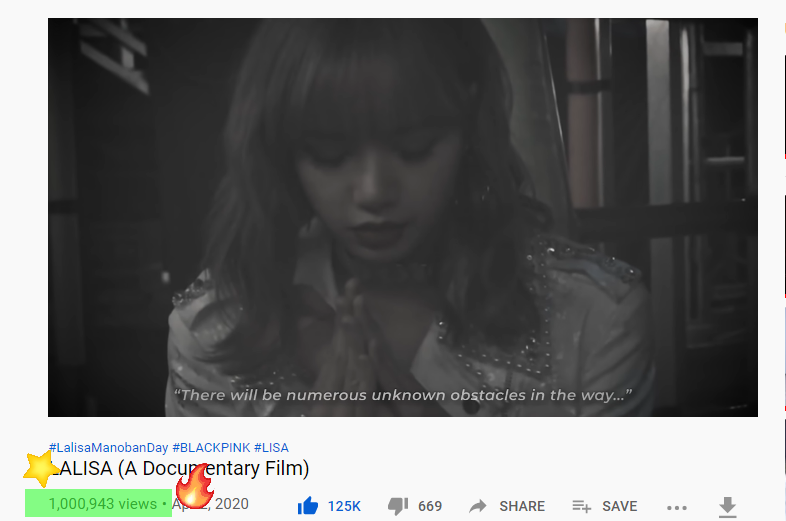
Task: Open the three-dot more actions menu
Action: [677, 507]
